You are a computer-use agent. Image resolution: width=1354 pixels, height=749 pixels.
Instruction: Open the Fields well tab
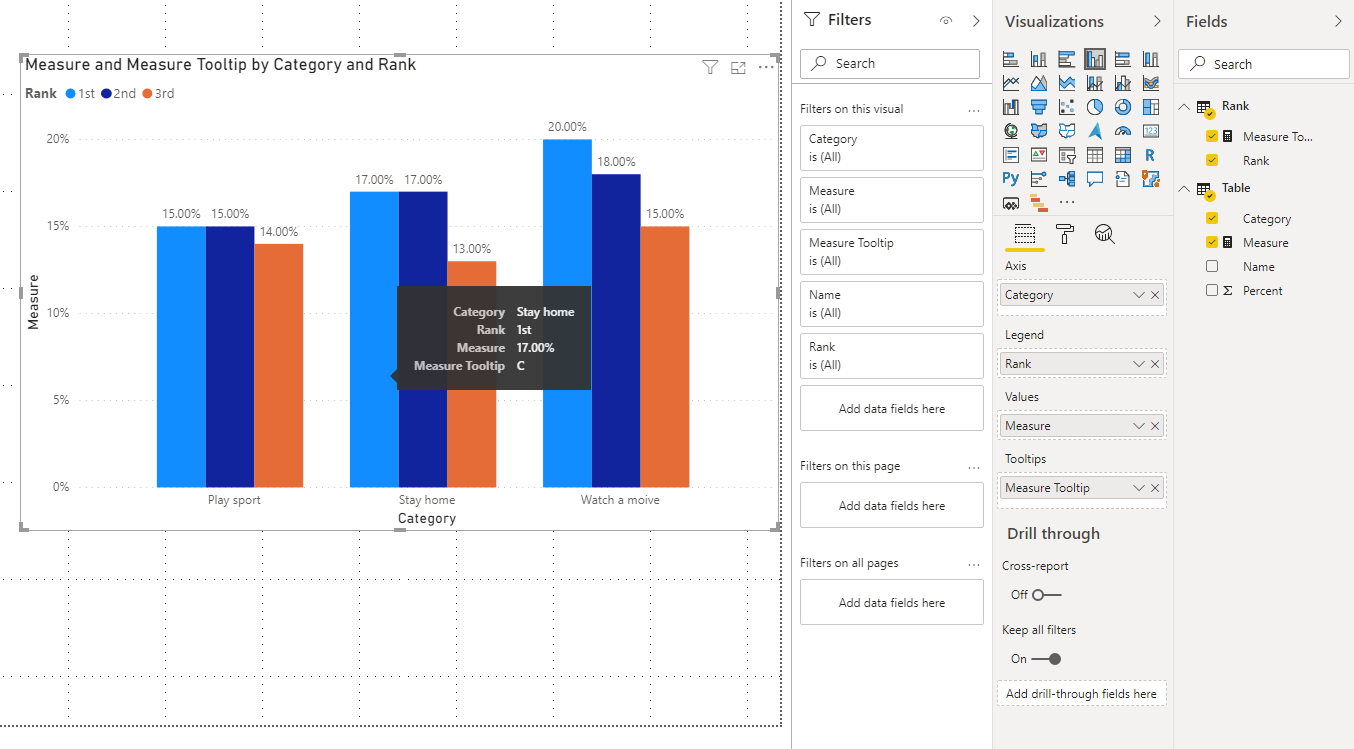tap(1024, 234)
